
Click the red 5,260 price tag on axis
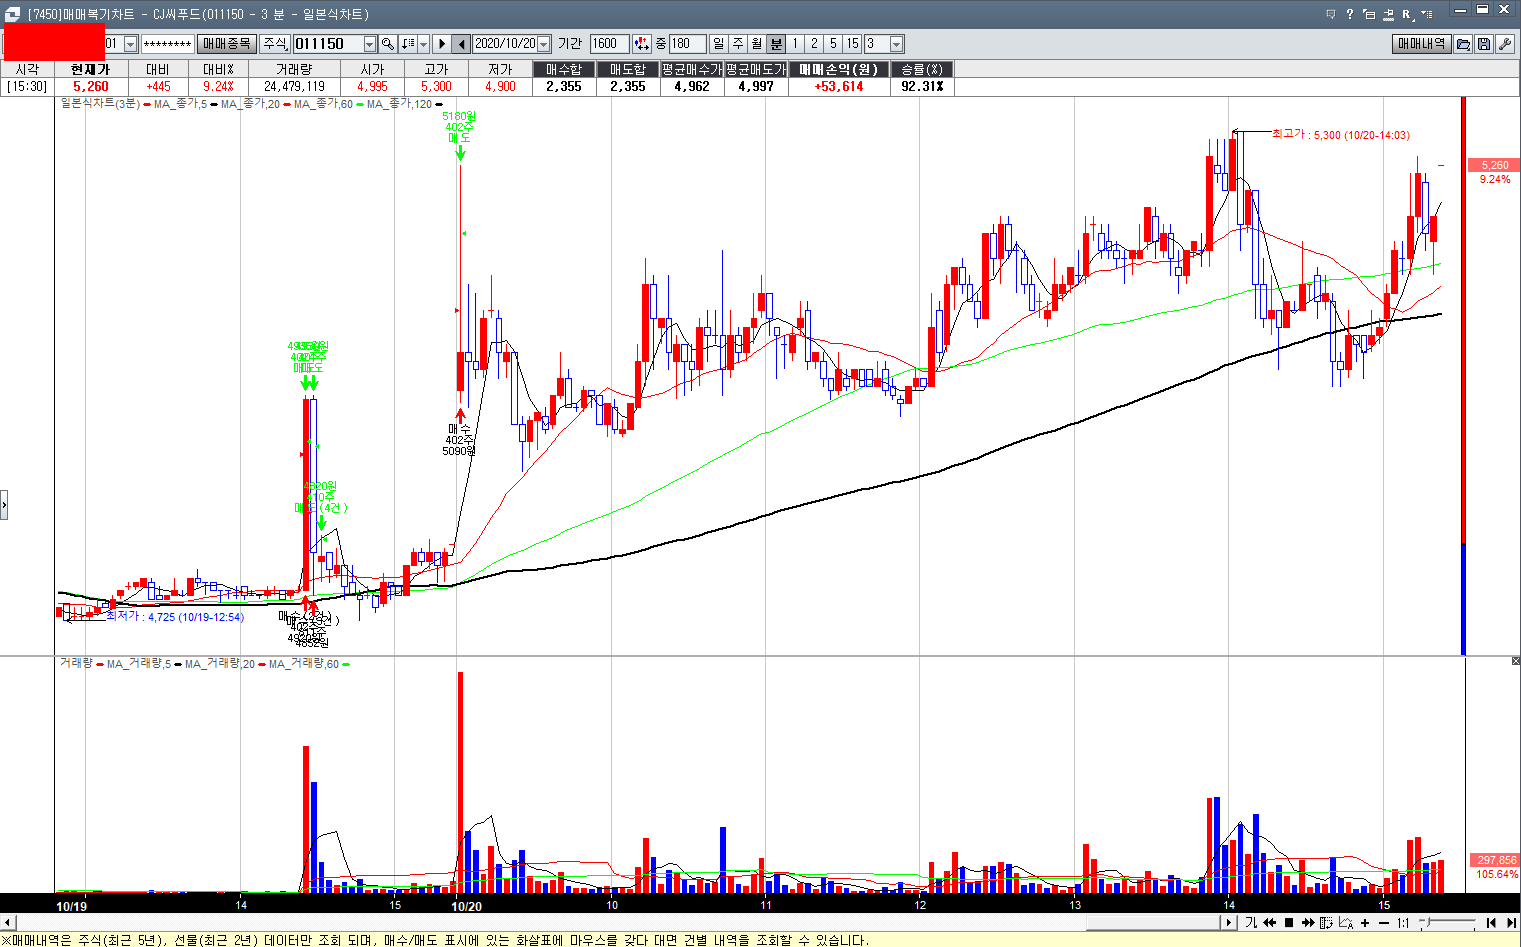1493,165
